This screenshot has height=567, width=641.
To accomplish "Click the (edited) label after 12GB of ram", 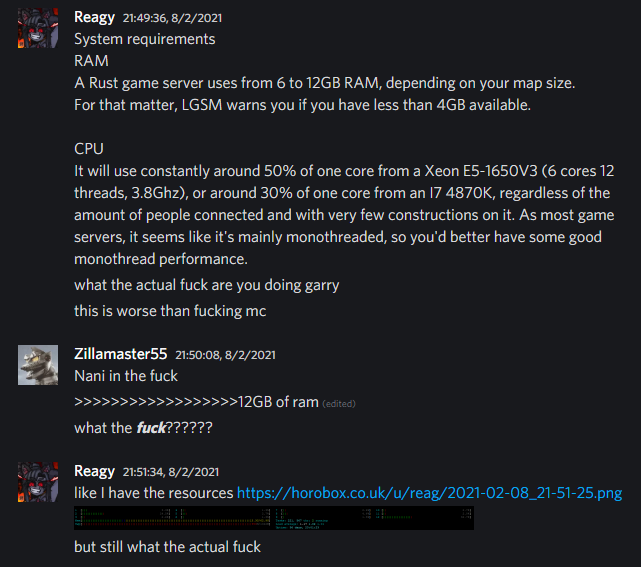I will point(339,404).
